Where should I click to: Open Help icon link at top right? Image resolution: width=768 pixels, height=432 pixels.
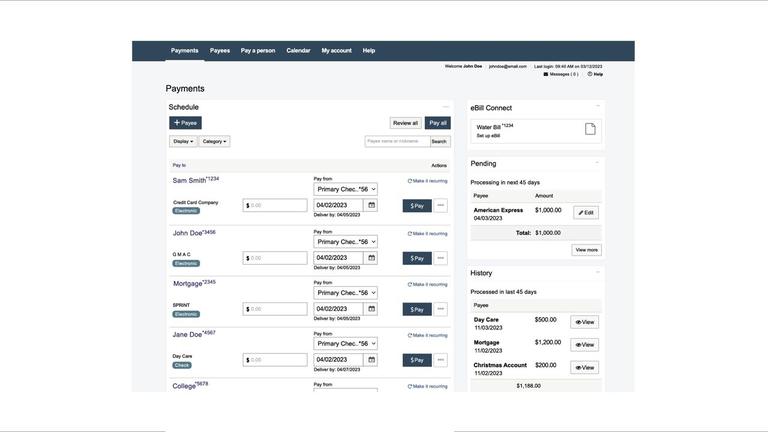point(590,74)
